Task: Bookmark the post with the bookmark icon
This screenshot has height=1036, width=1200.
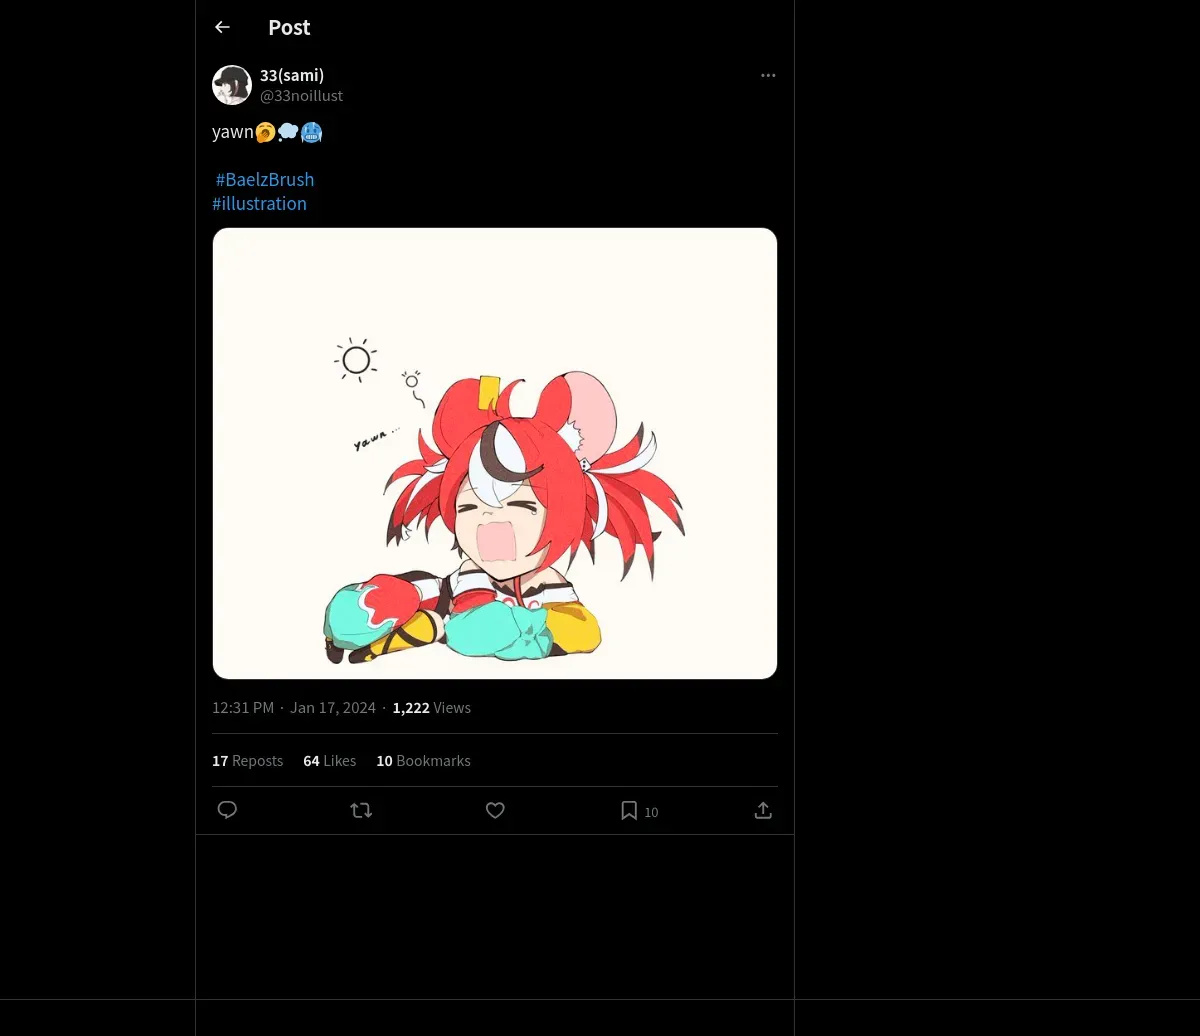Action: tap(629, 810)
